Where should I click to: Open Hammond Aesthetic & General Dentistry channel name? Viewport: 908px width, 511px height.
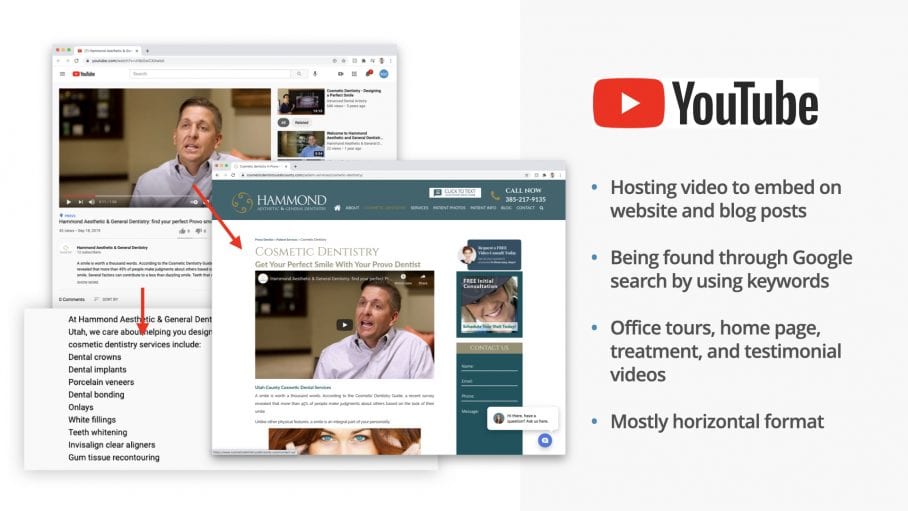[x=112, y=247]
